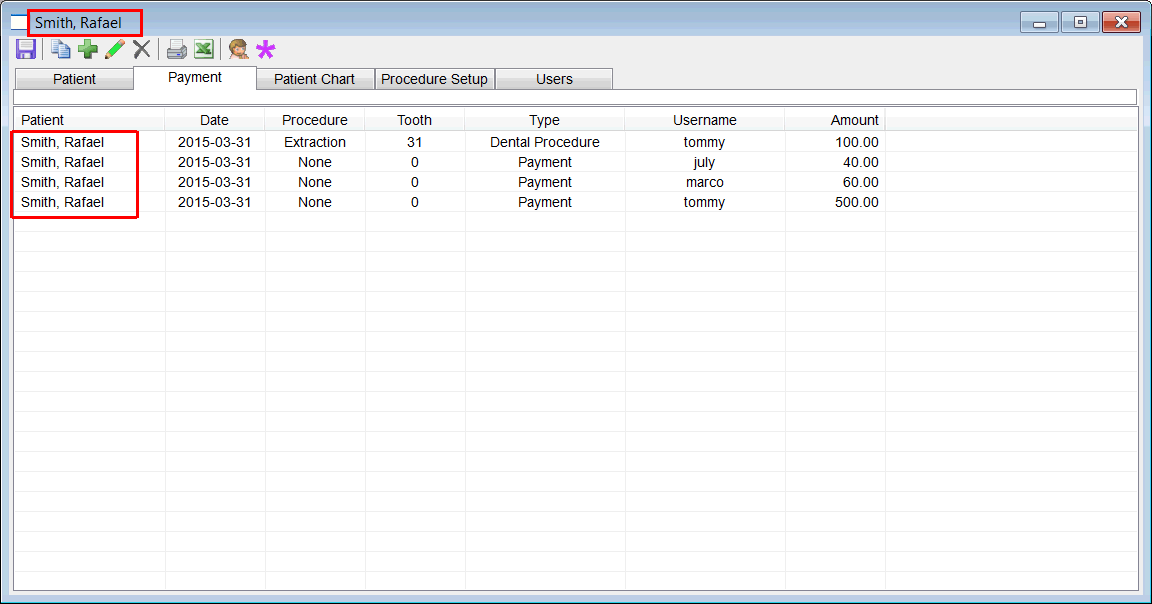The height and width of the screenshot is (604, 1152).
Task: Click the date in the Extraction row
Action: 215,142
